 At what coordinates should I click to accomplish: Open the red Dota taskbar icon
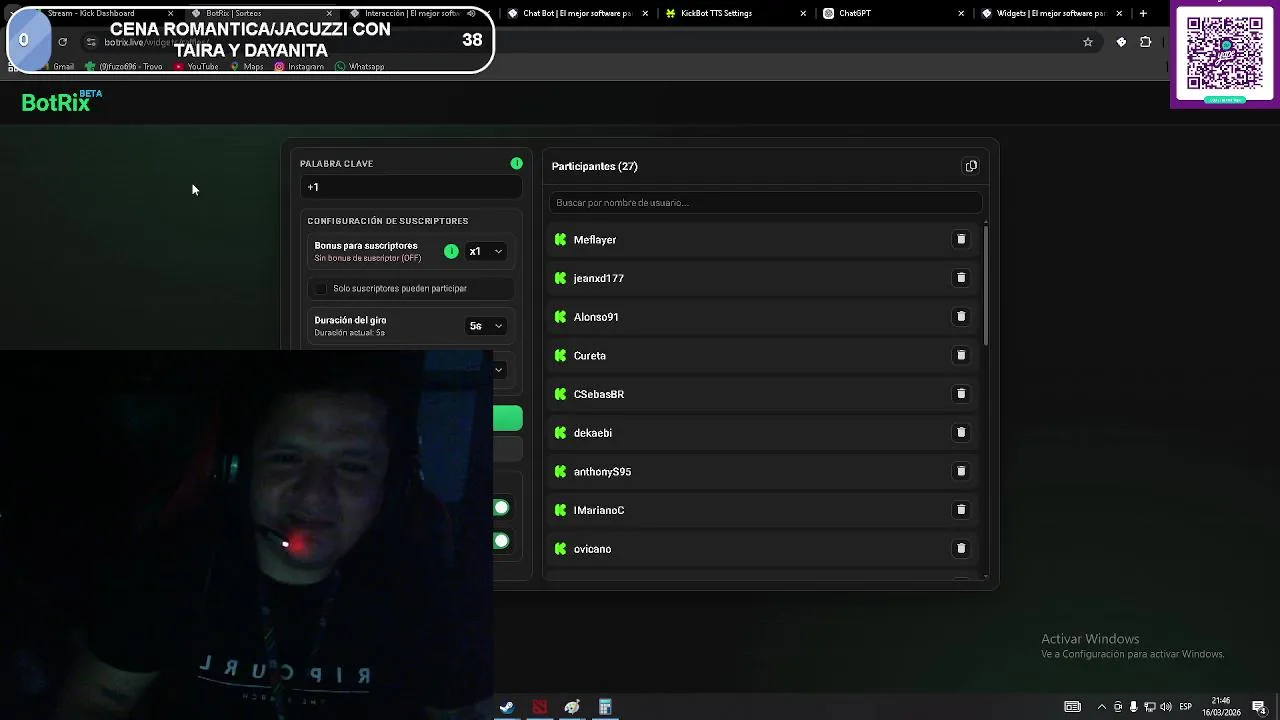[x=540, y=707]
